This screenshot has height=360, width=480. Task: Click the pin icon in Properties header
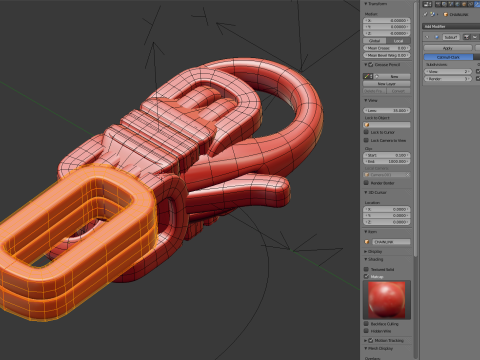point(426,14)
